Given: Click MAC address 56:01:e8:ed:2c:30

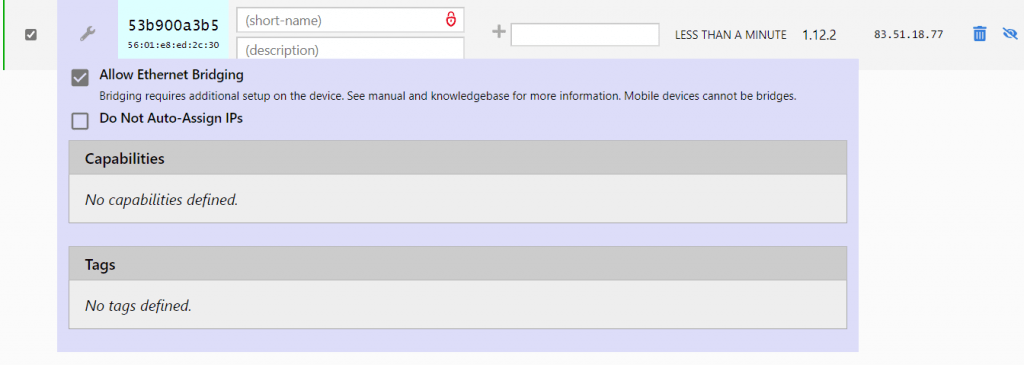Looking at the screenshot, I should pyautogui.click(x=173, y=45).
